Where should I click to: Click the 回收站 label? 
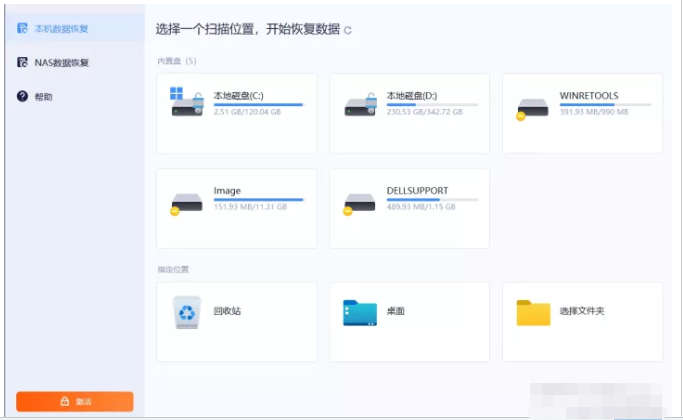227,311
